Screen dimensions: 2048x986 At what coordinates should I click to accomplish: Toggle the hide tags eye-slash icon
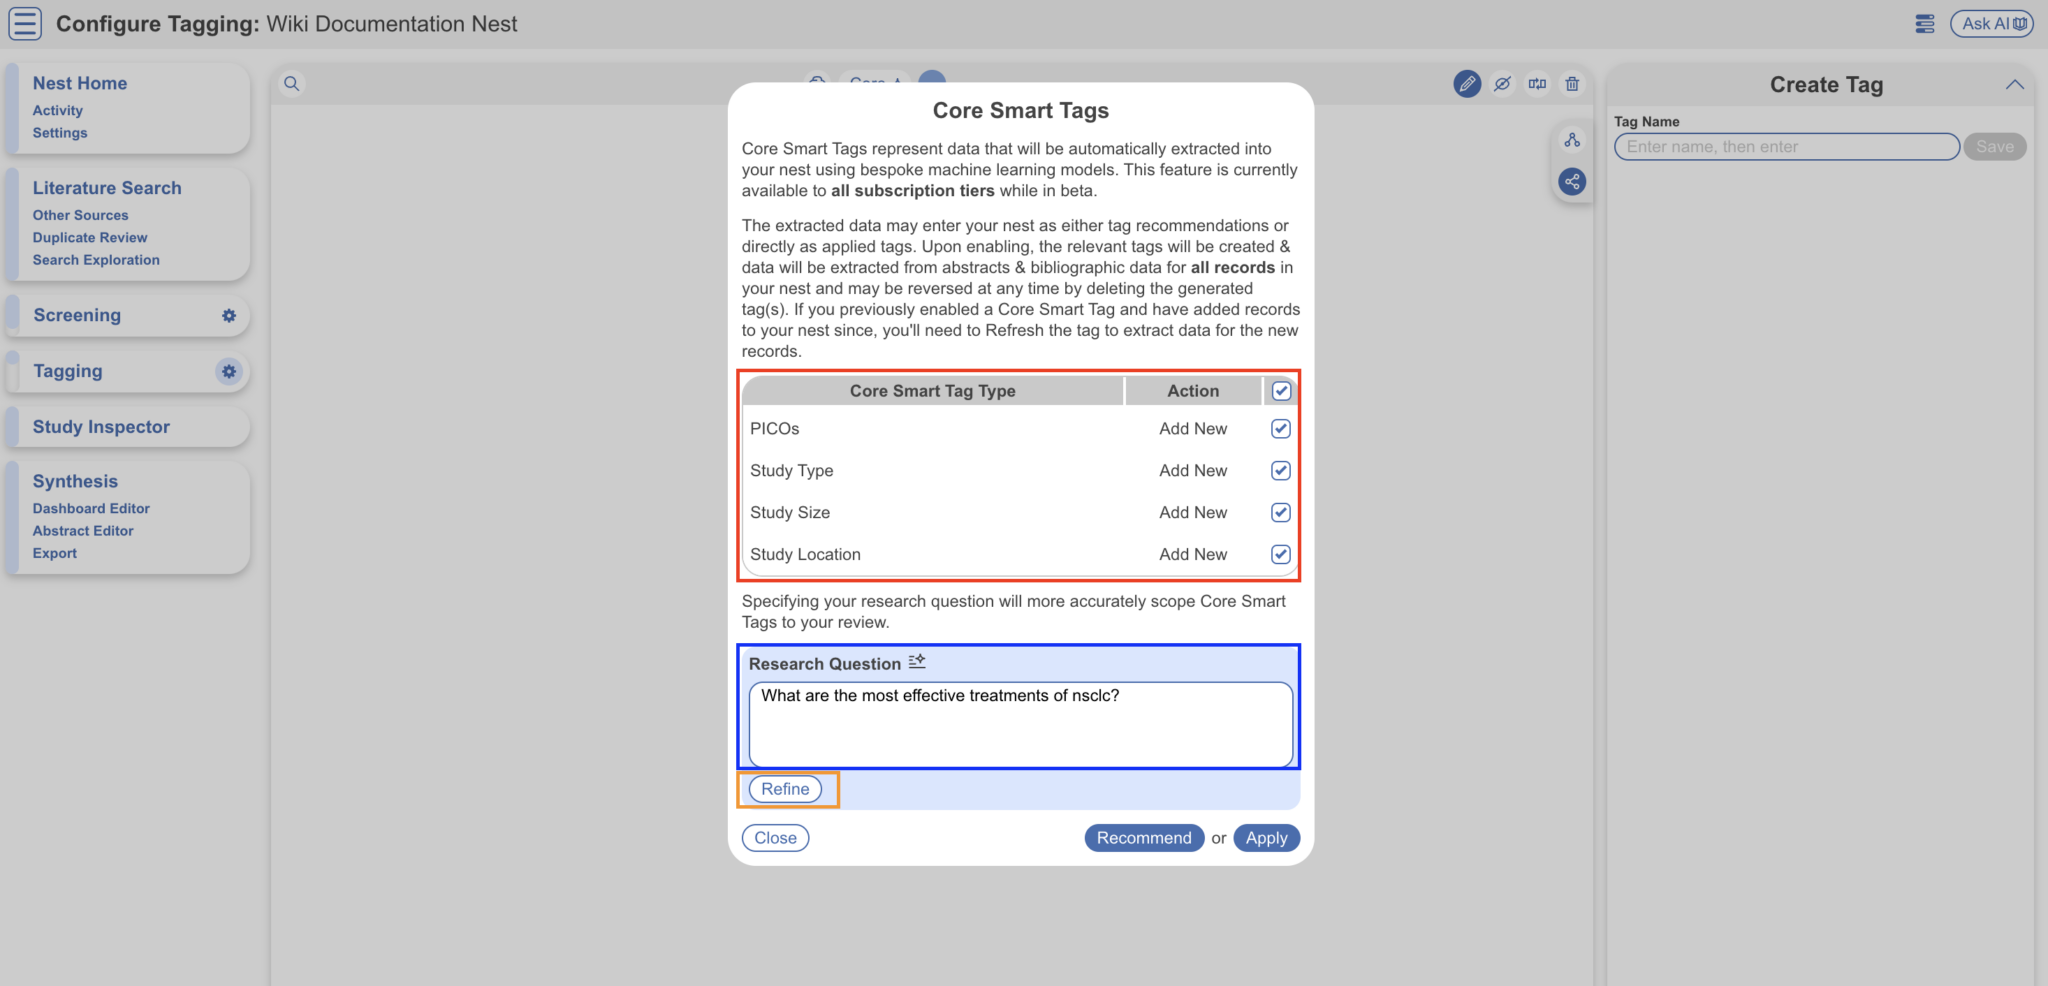pos(1502,84)
